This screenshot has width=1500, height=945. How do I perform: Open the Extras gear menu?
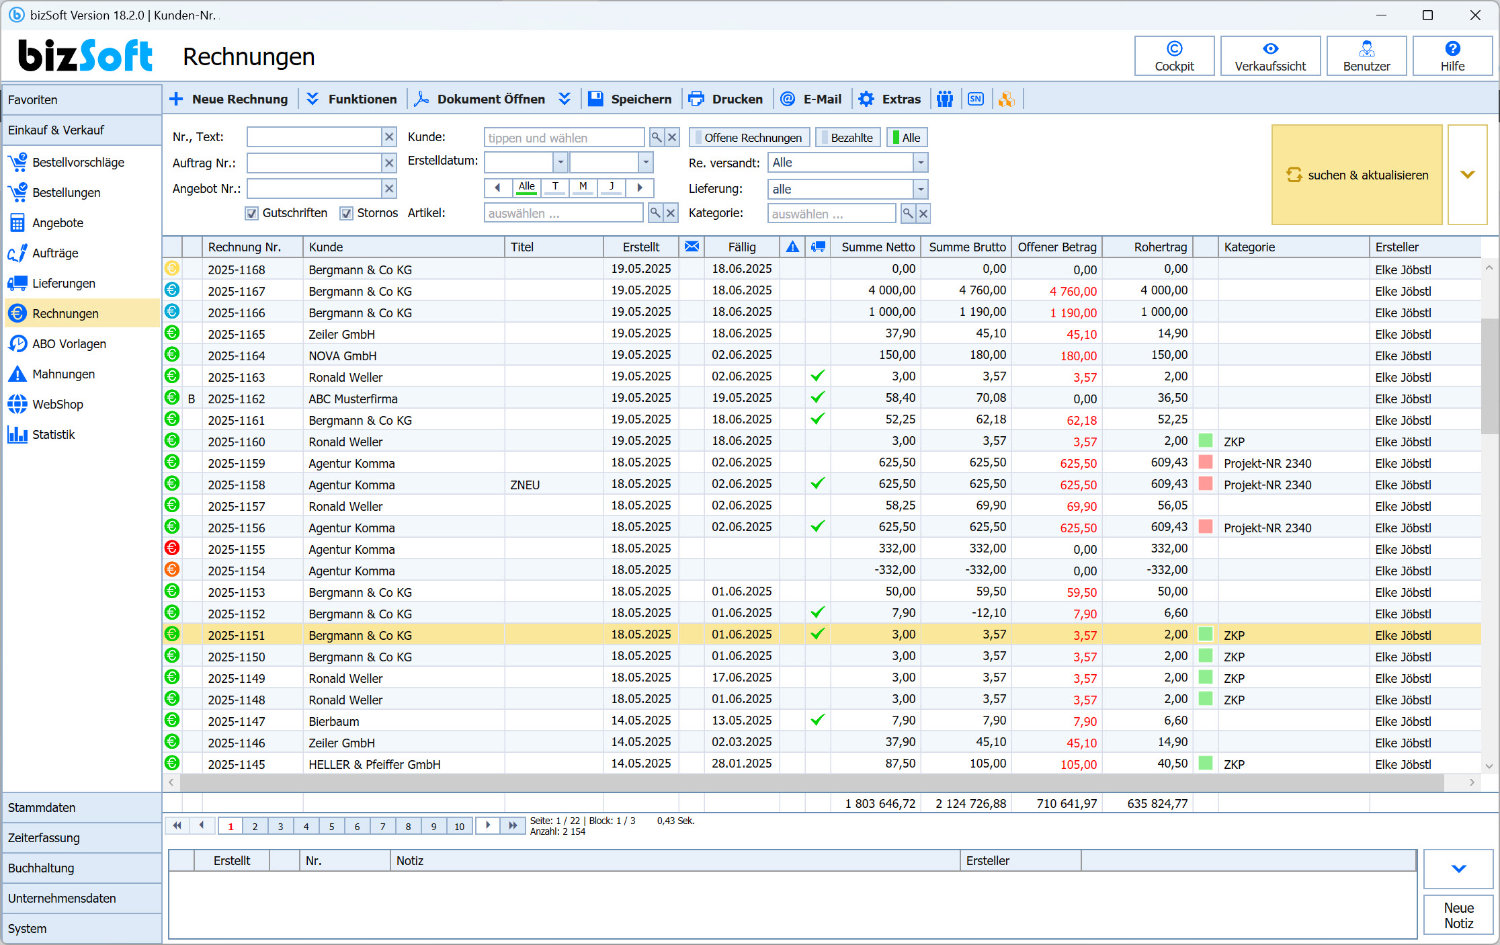click(889, 99)
